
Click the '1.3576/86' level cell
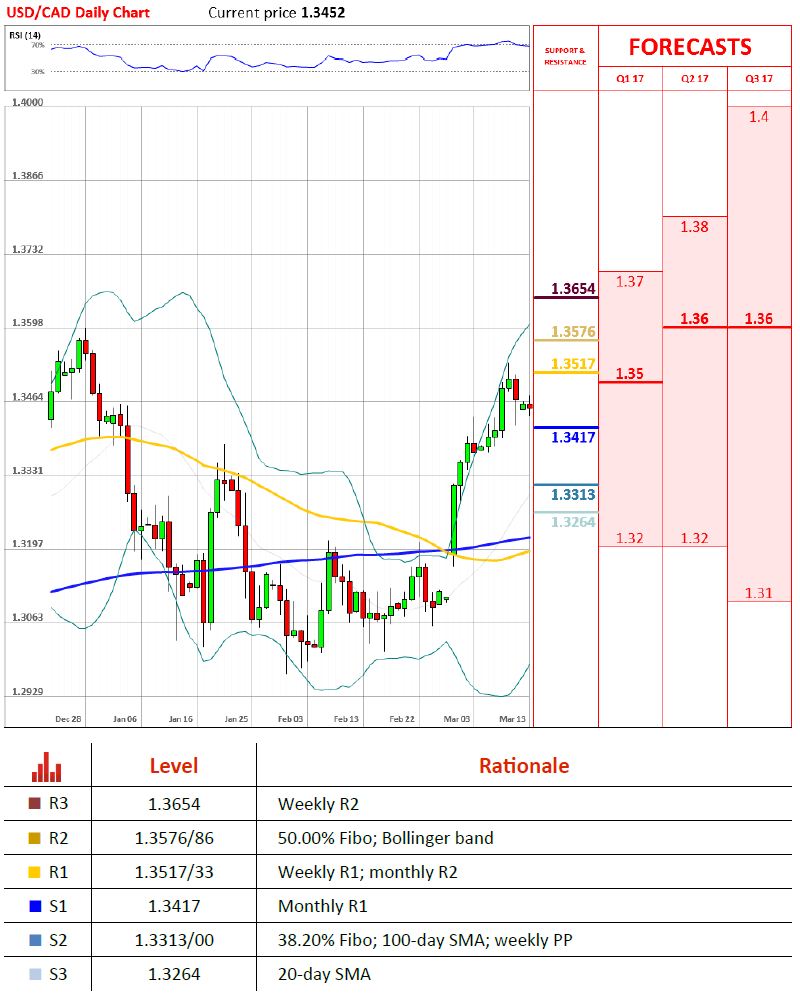coord(174,838)
